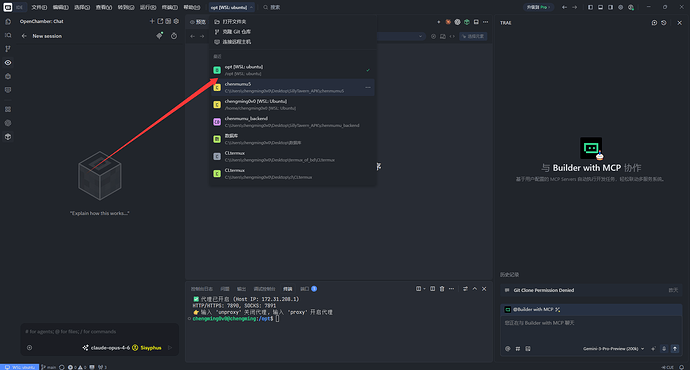Click main branch in status bar
Screen dimensions: 690x370
click(x=49, y=367)
